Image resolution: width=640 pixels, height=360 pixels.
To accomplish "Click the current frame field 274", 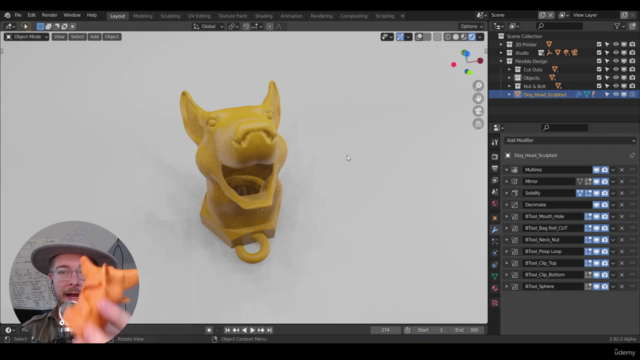I will (x=385, y=330).
